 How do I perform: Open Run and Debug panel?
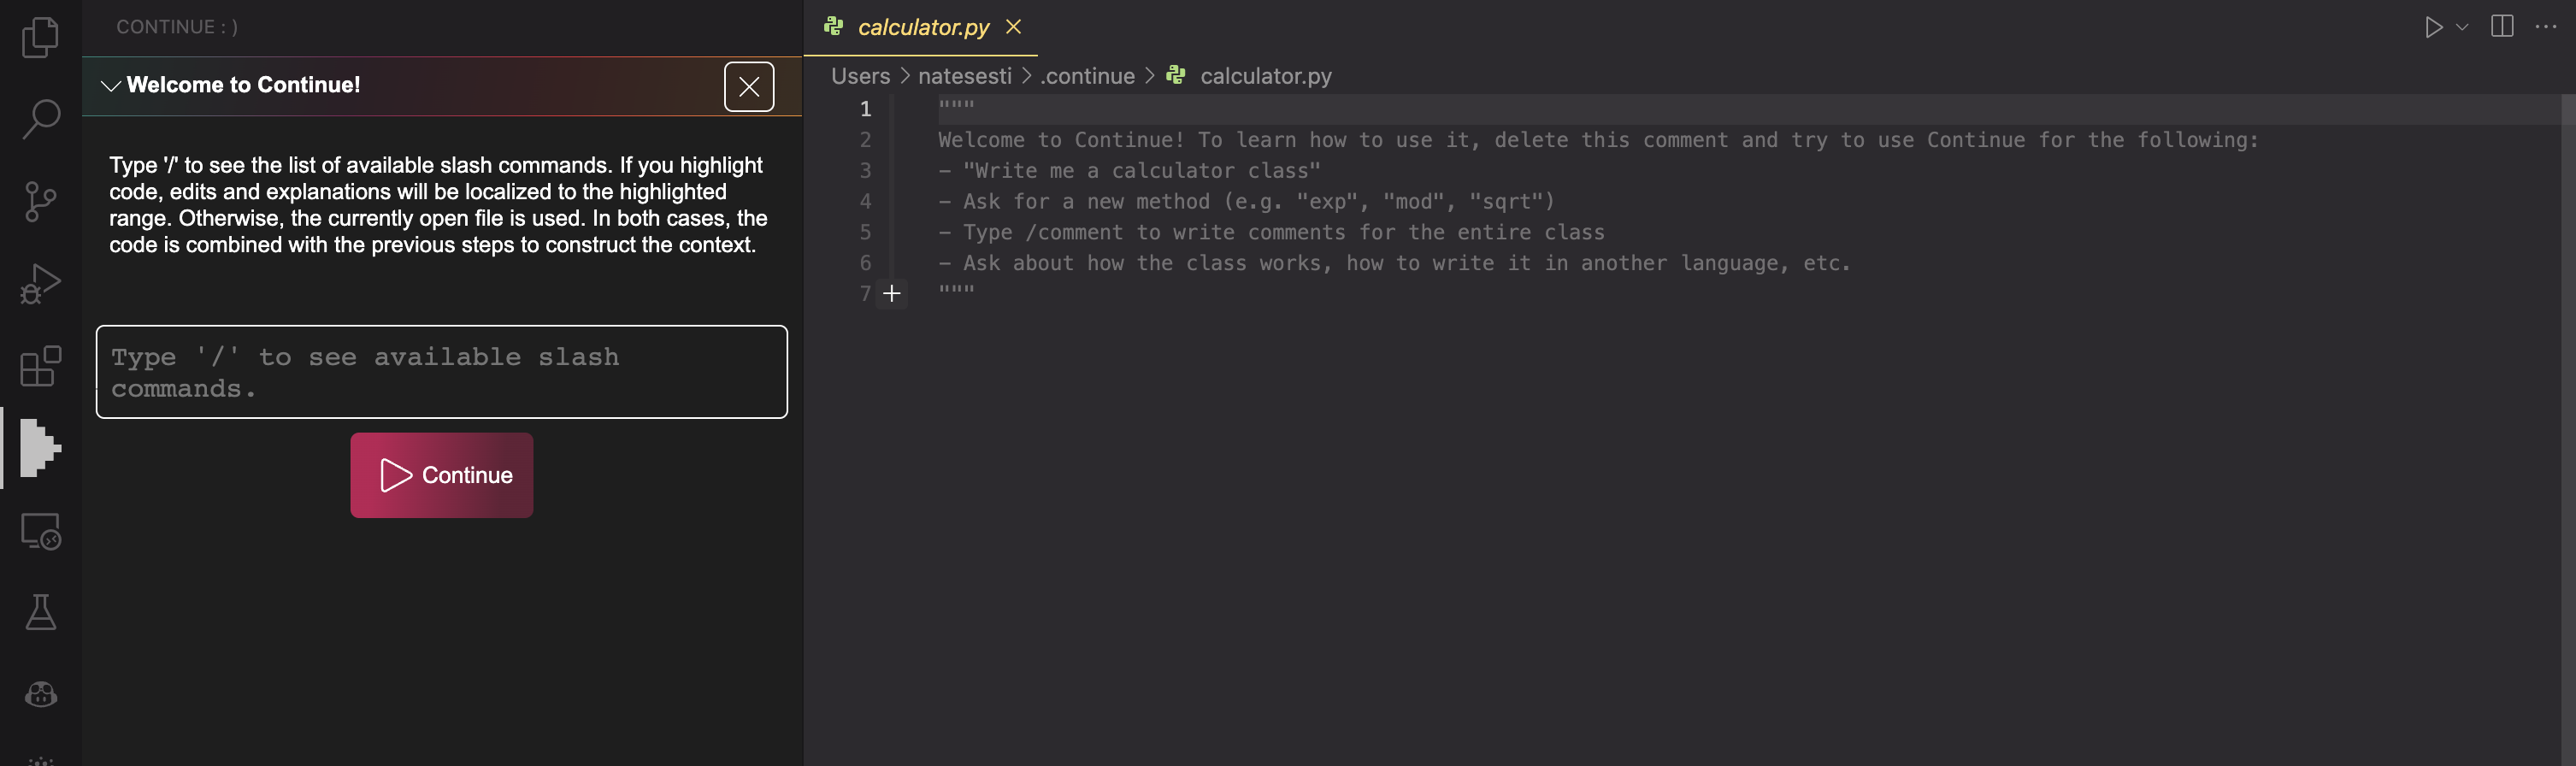point(39,281)
